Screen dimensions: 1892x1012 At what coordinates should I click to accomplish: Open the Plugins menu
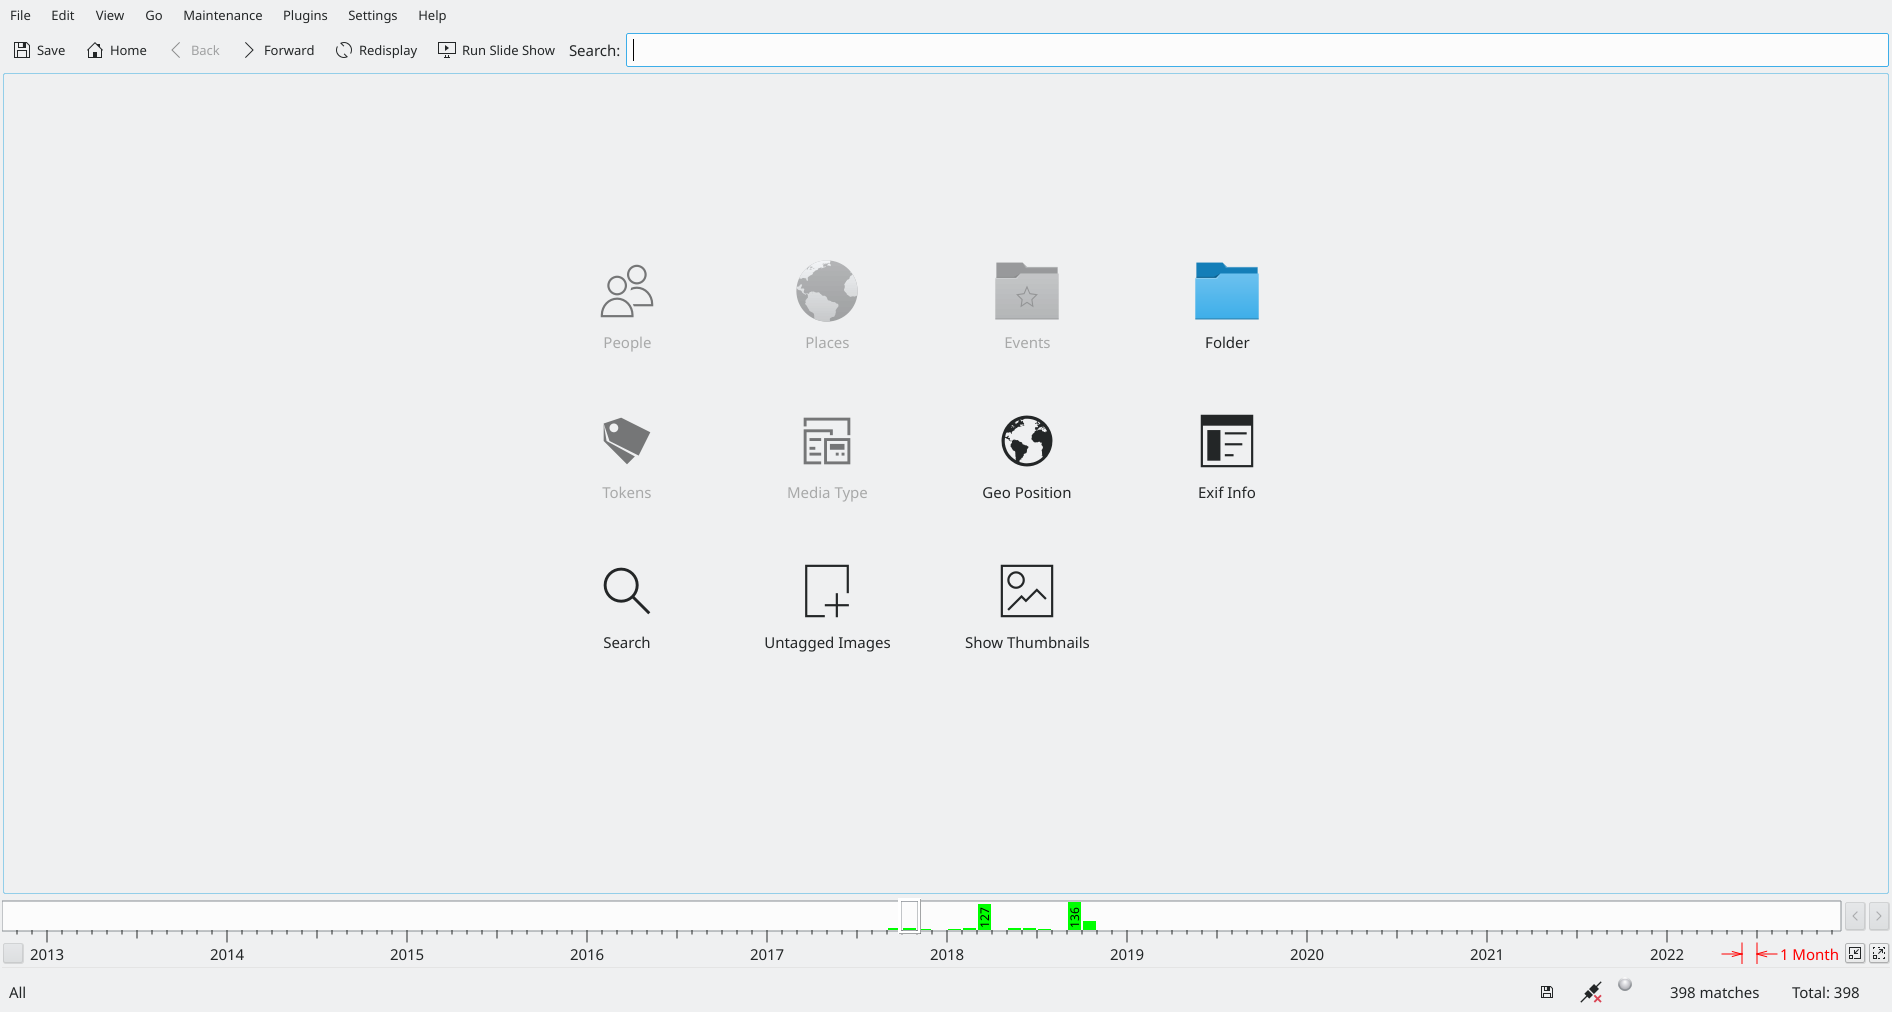(305, 15)
